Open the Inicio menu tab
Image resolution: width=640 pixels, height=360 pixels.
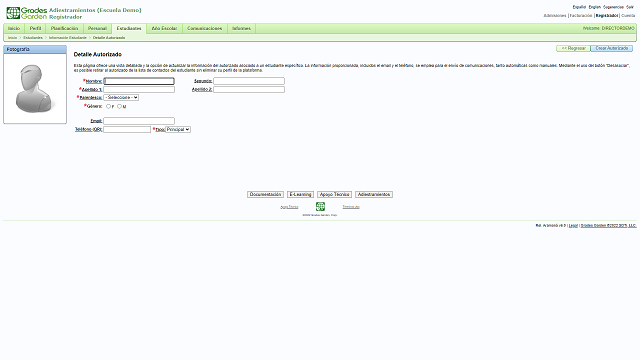click(14, 29)
